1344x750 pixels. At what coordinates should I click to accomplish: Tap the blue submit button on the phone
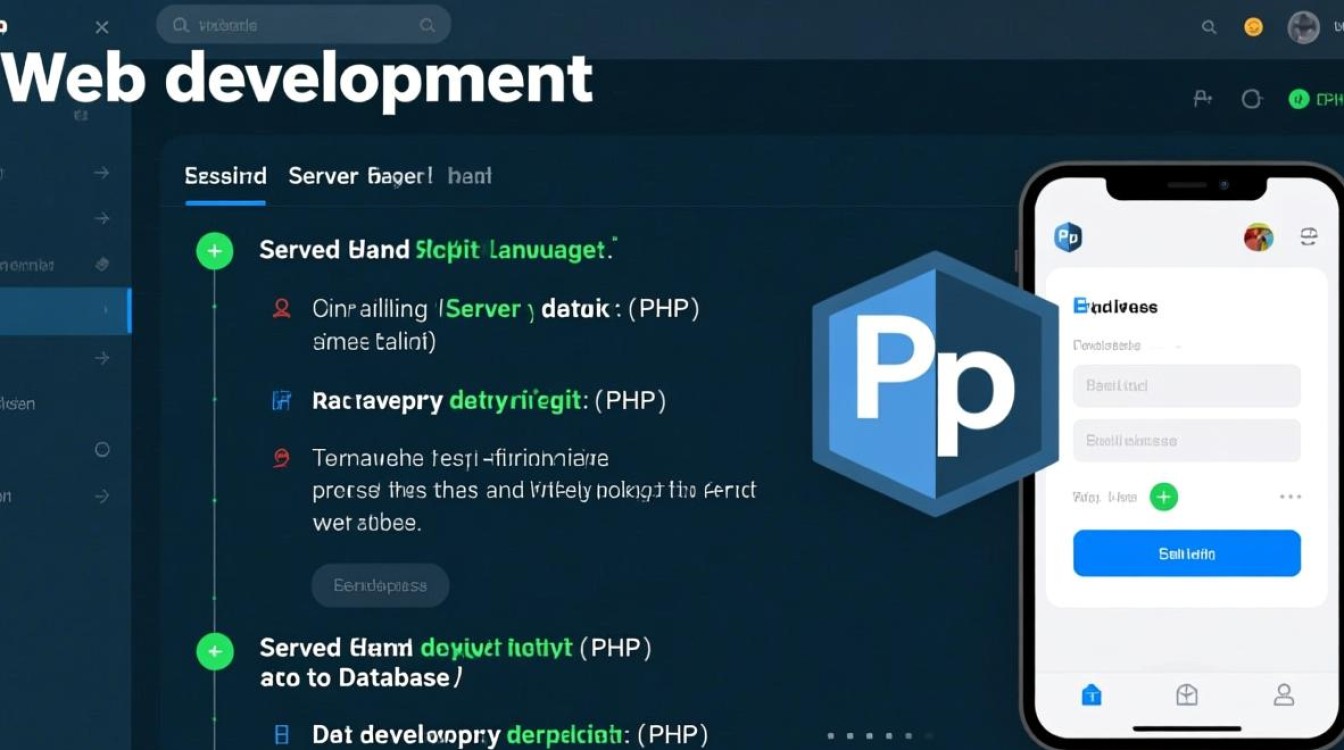click(1186, 554)
